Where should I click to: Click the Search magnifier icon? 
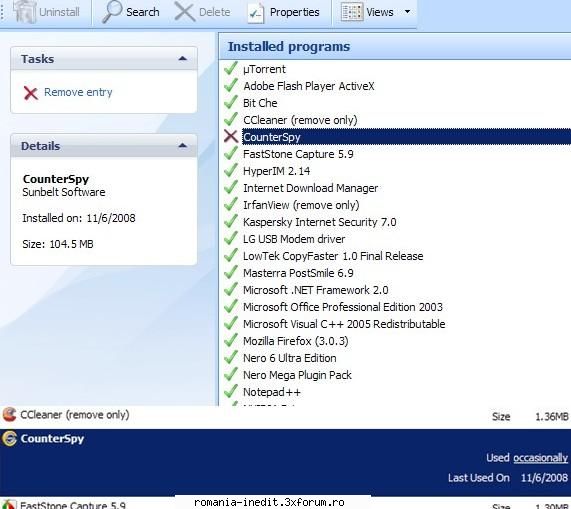[x=112, y=12]
